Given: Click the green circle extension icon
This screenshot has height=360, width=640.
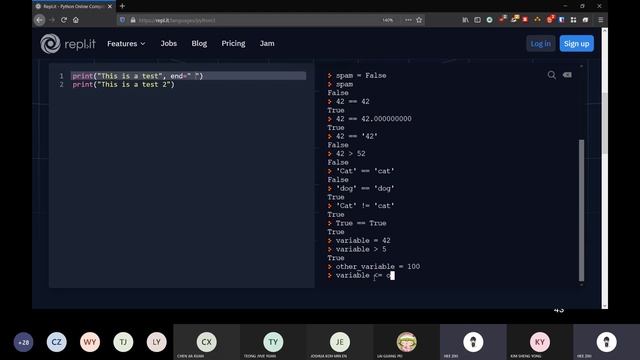Looking at the screenshot, I should [489, 20].
